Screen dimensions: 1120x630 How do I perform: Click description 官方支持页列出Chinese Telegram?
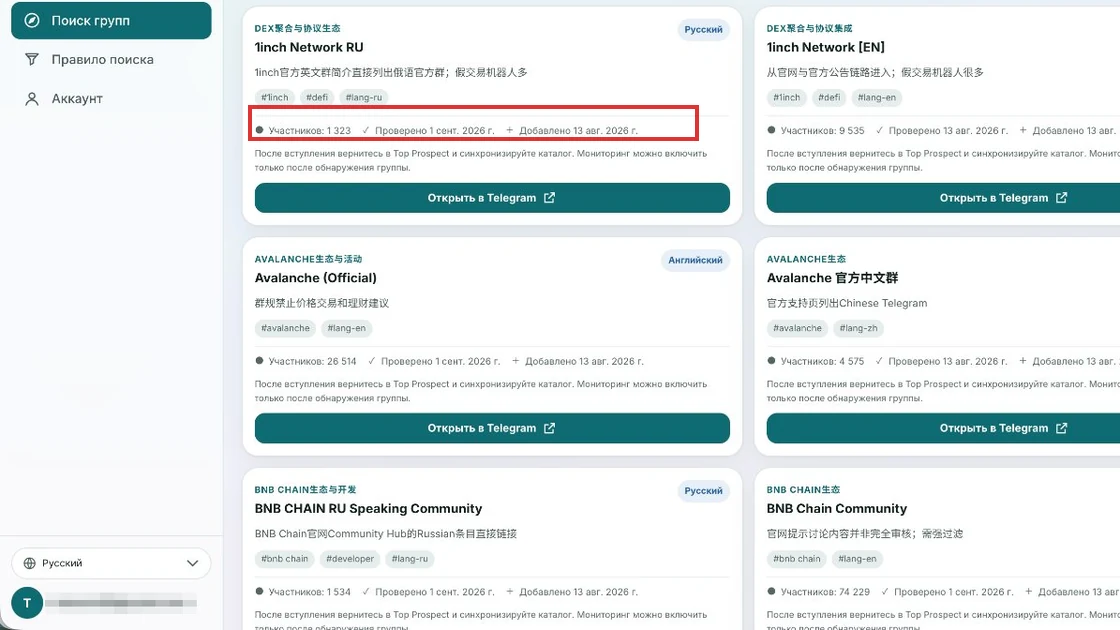point(847,303)
